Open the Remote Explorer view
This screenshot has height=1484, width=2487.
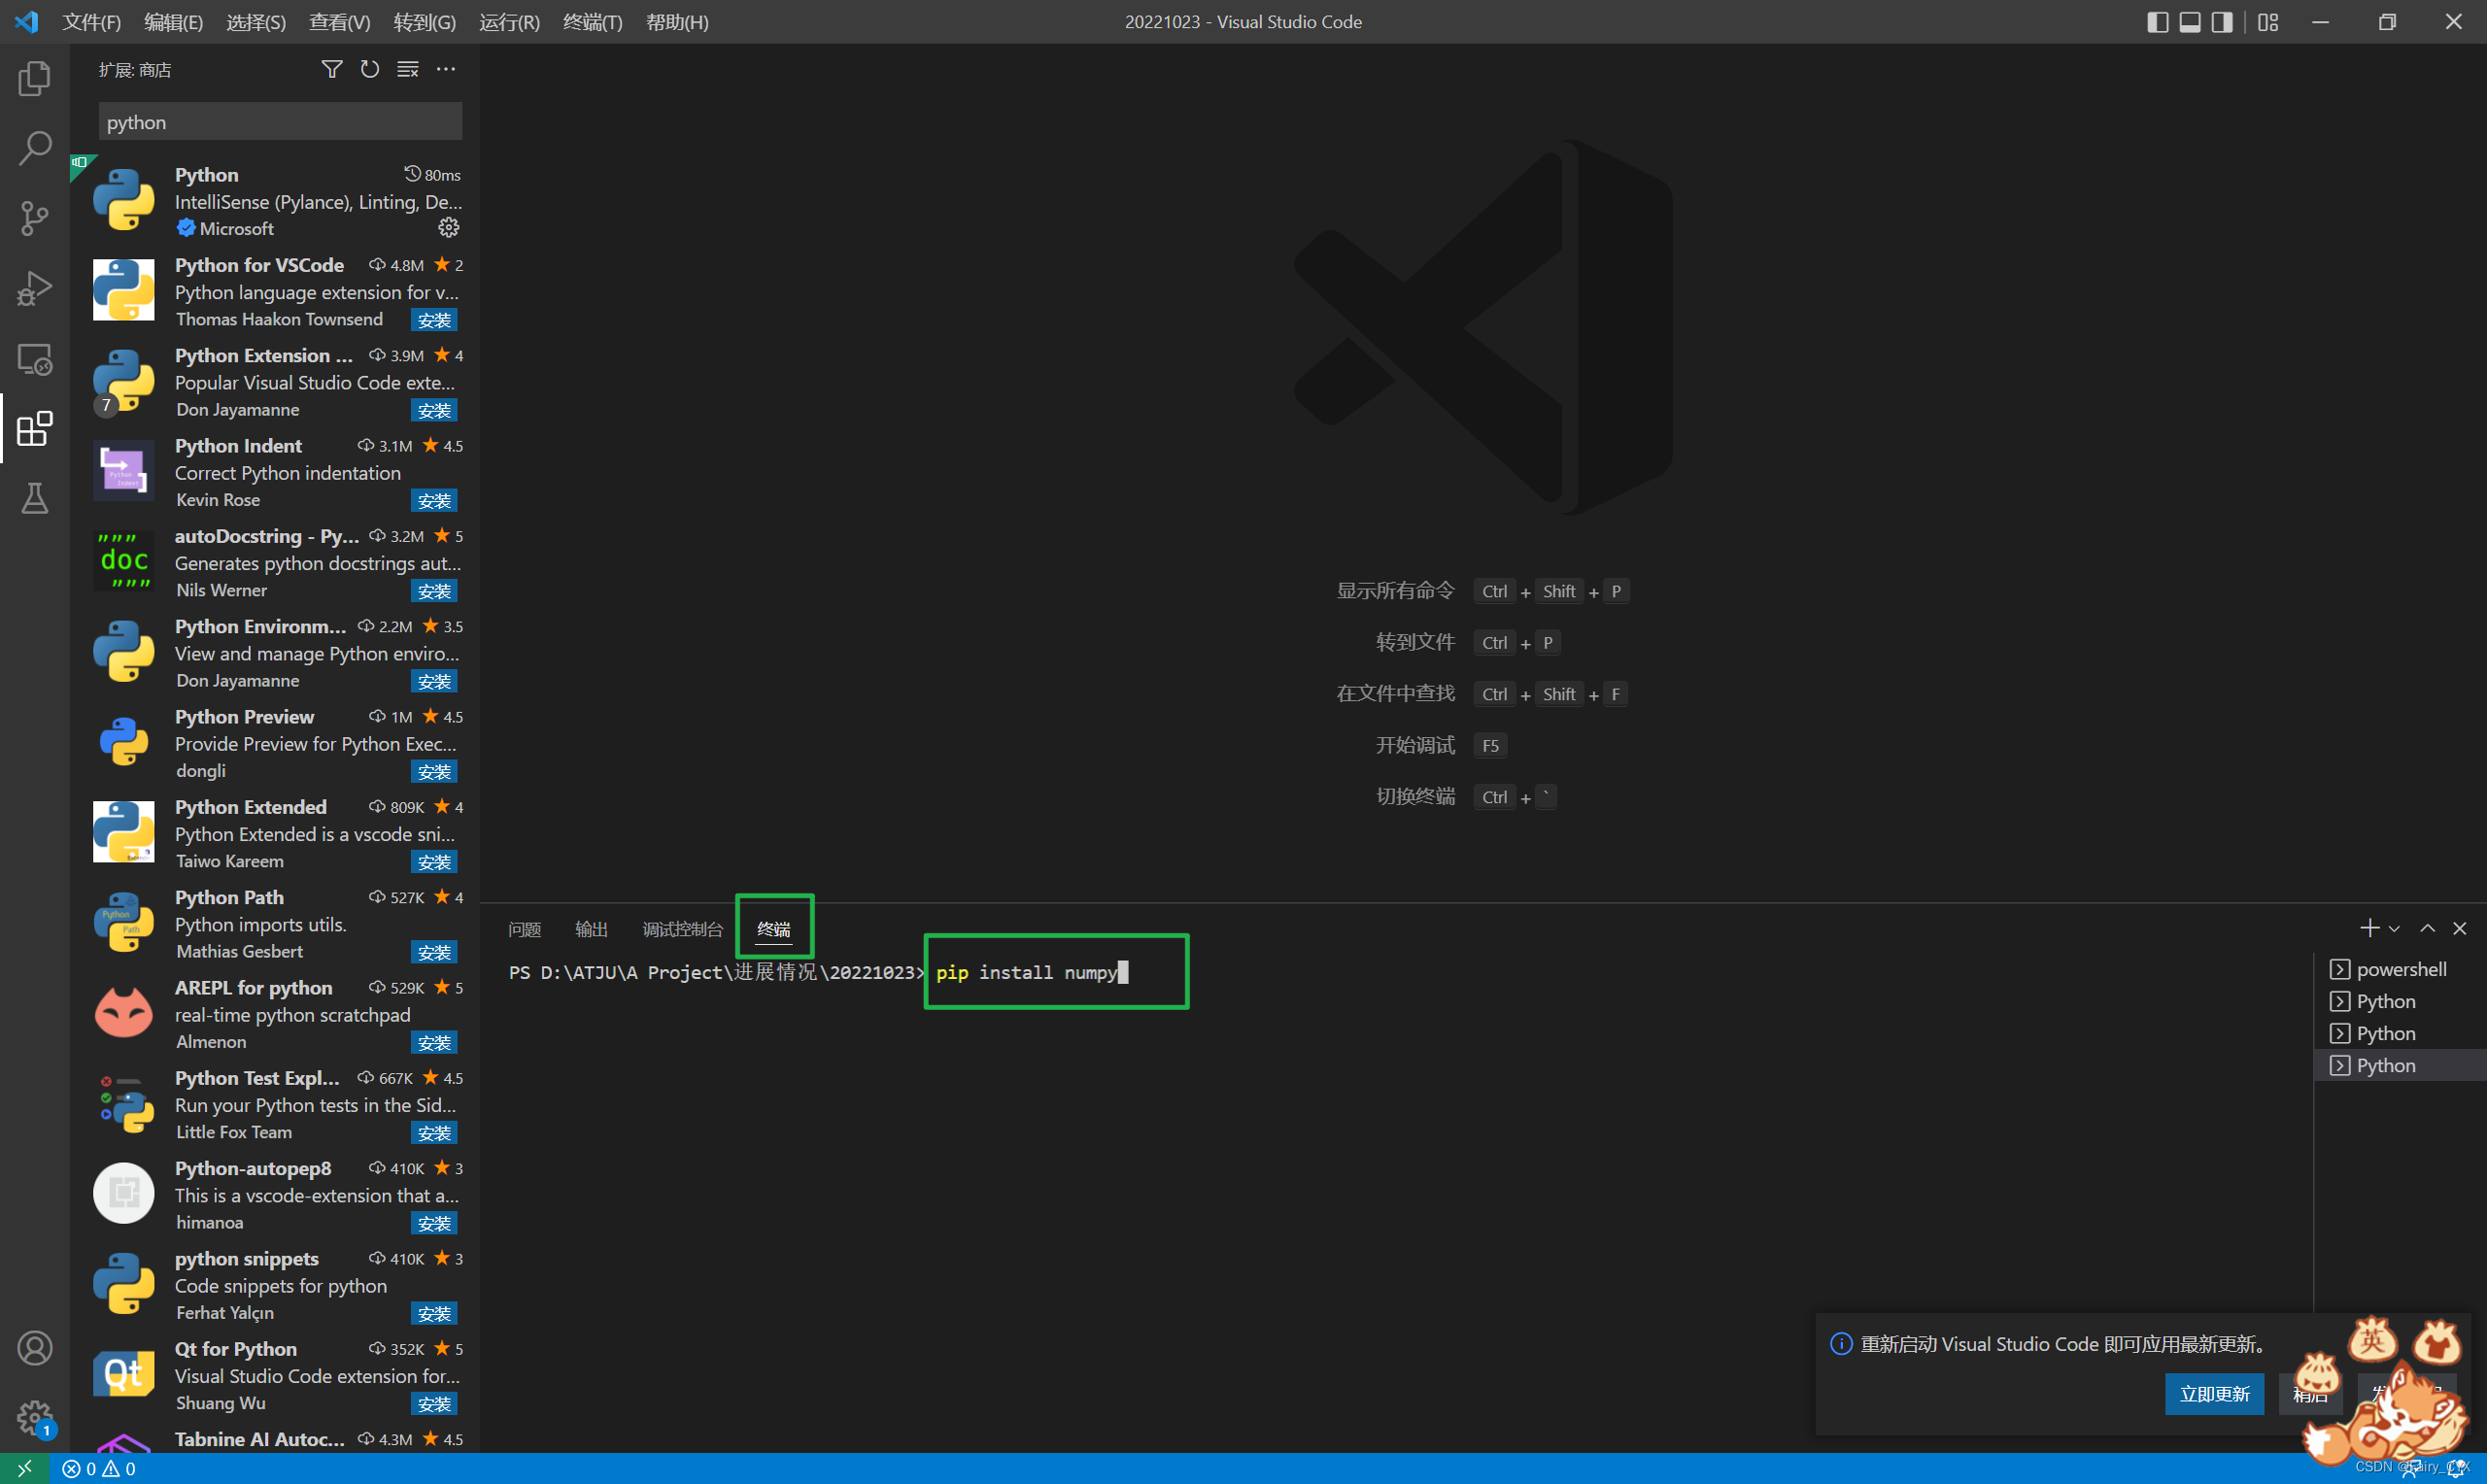(34, 359)
